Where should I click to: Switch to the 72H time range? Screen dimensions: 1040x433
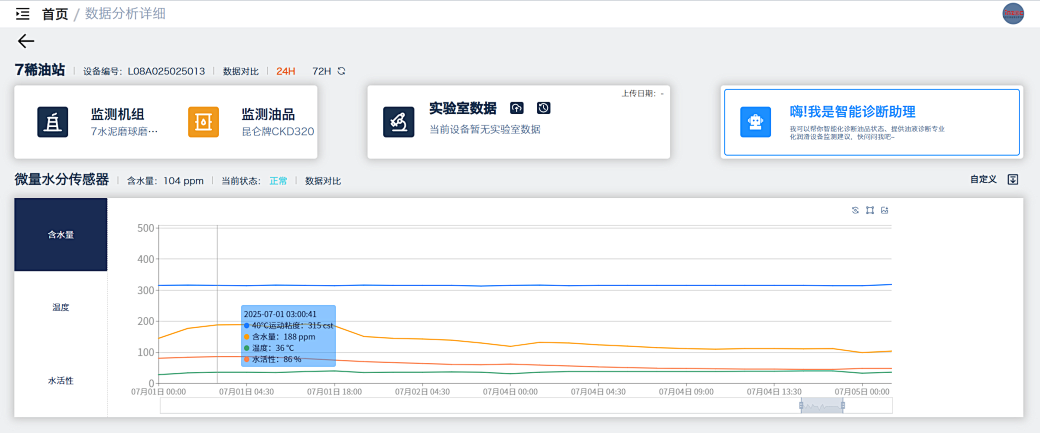pyautogui.click(x=321, y=71)
